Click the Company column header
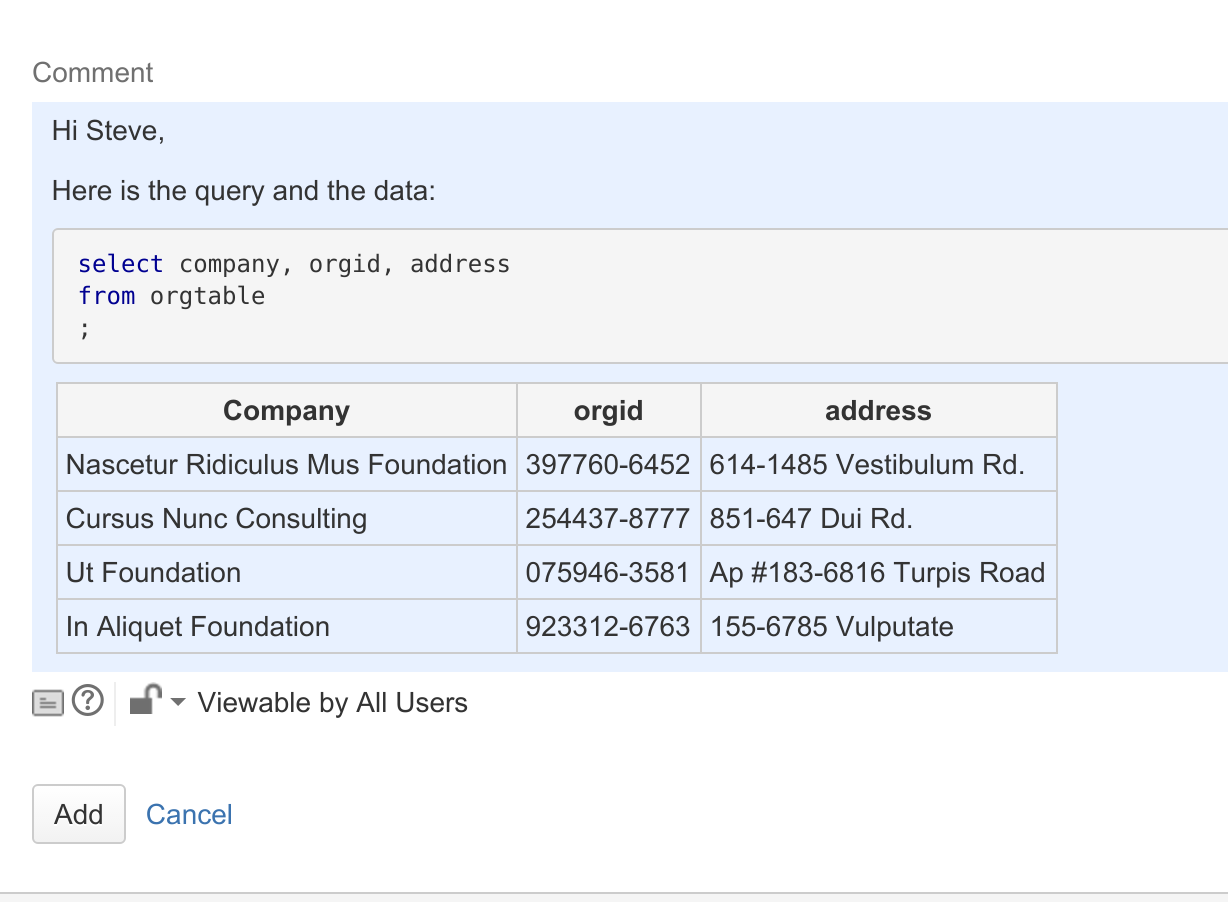The width and height of the screenshot is (1228, 902). point(287,410)
